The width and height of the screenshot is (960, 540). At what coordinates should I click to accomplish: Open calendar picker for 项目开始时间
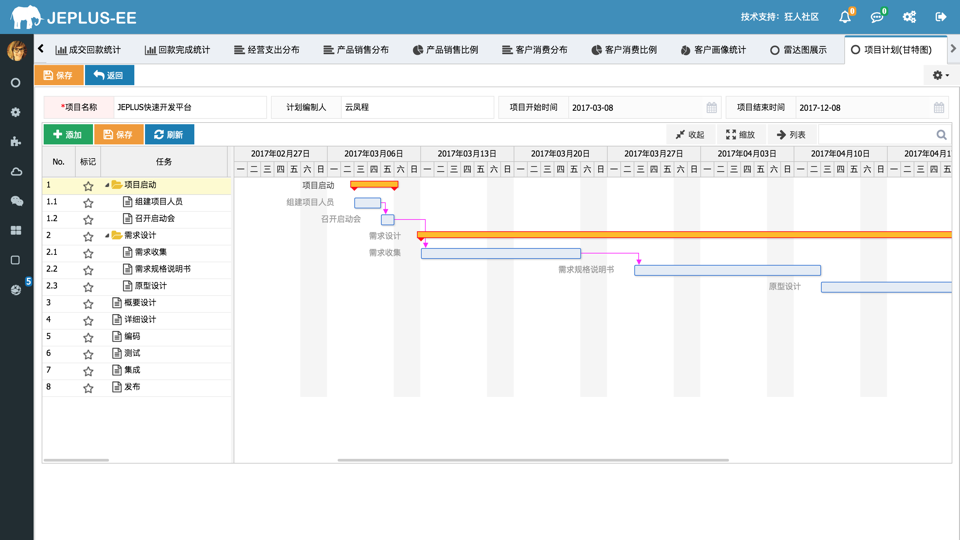[711, 108]
